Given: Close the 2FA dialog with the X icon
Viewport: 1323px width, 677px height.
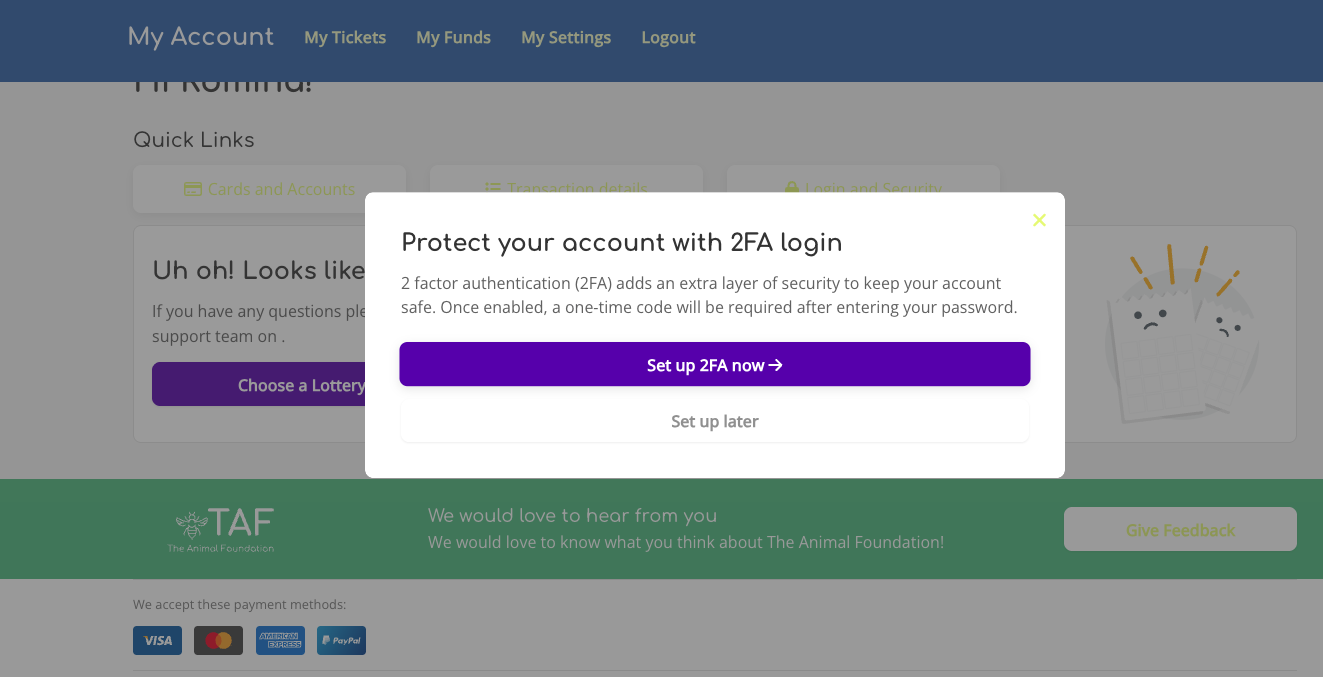Looking at the screenshot, I should [x=1039, y=220].
